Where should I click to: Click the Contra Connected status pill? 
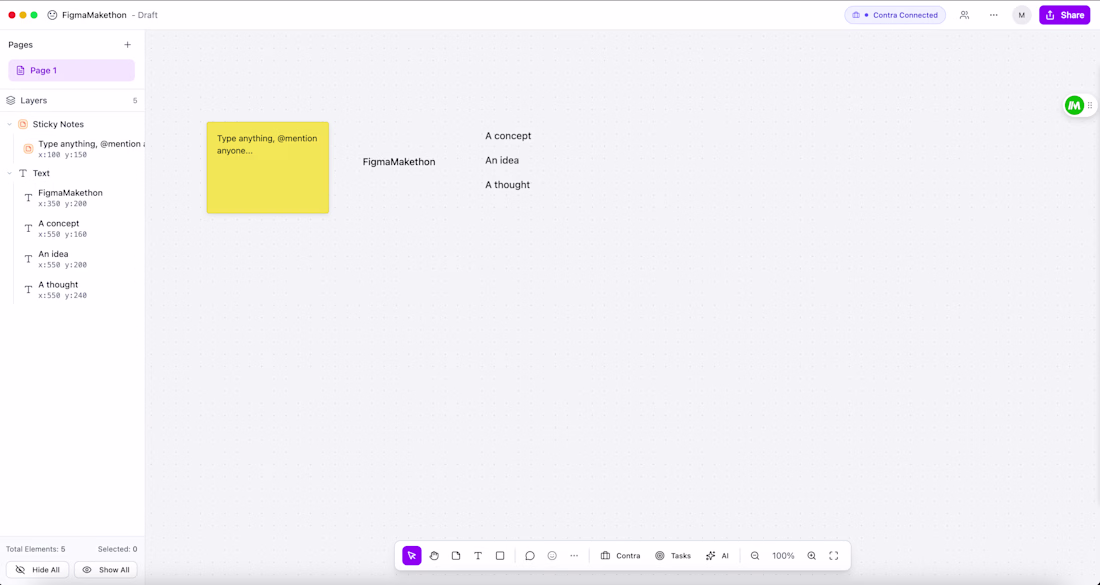click(x=895, y=15)
